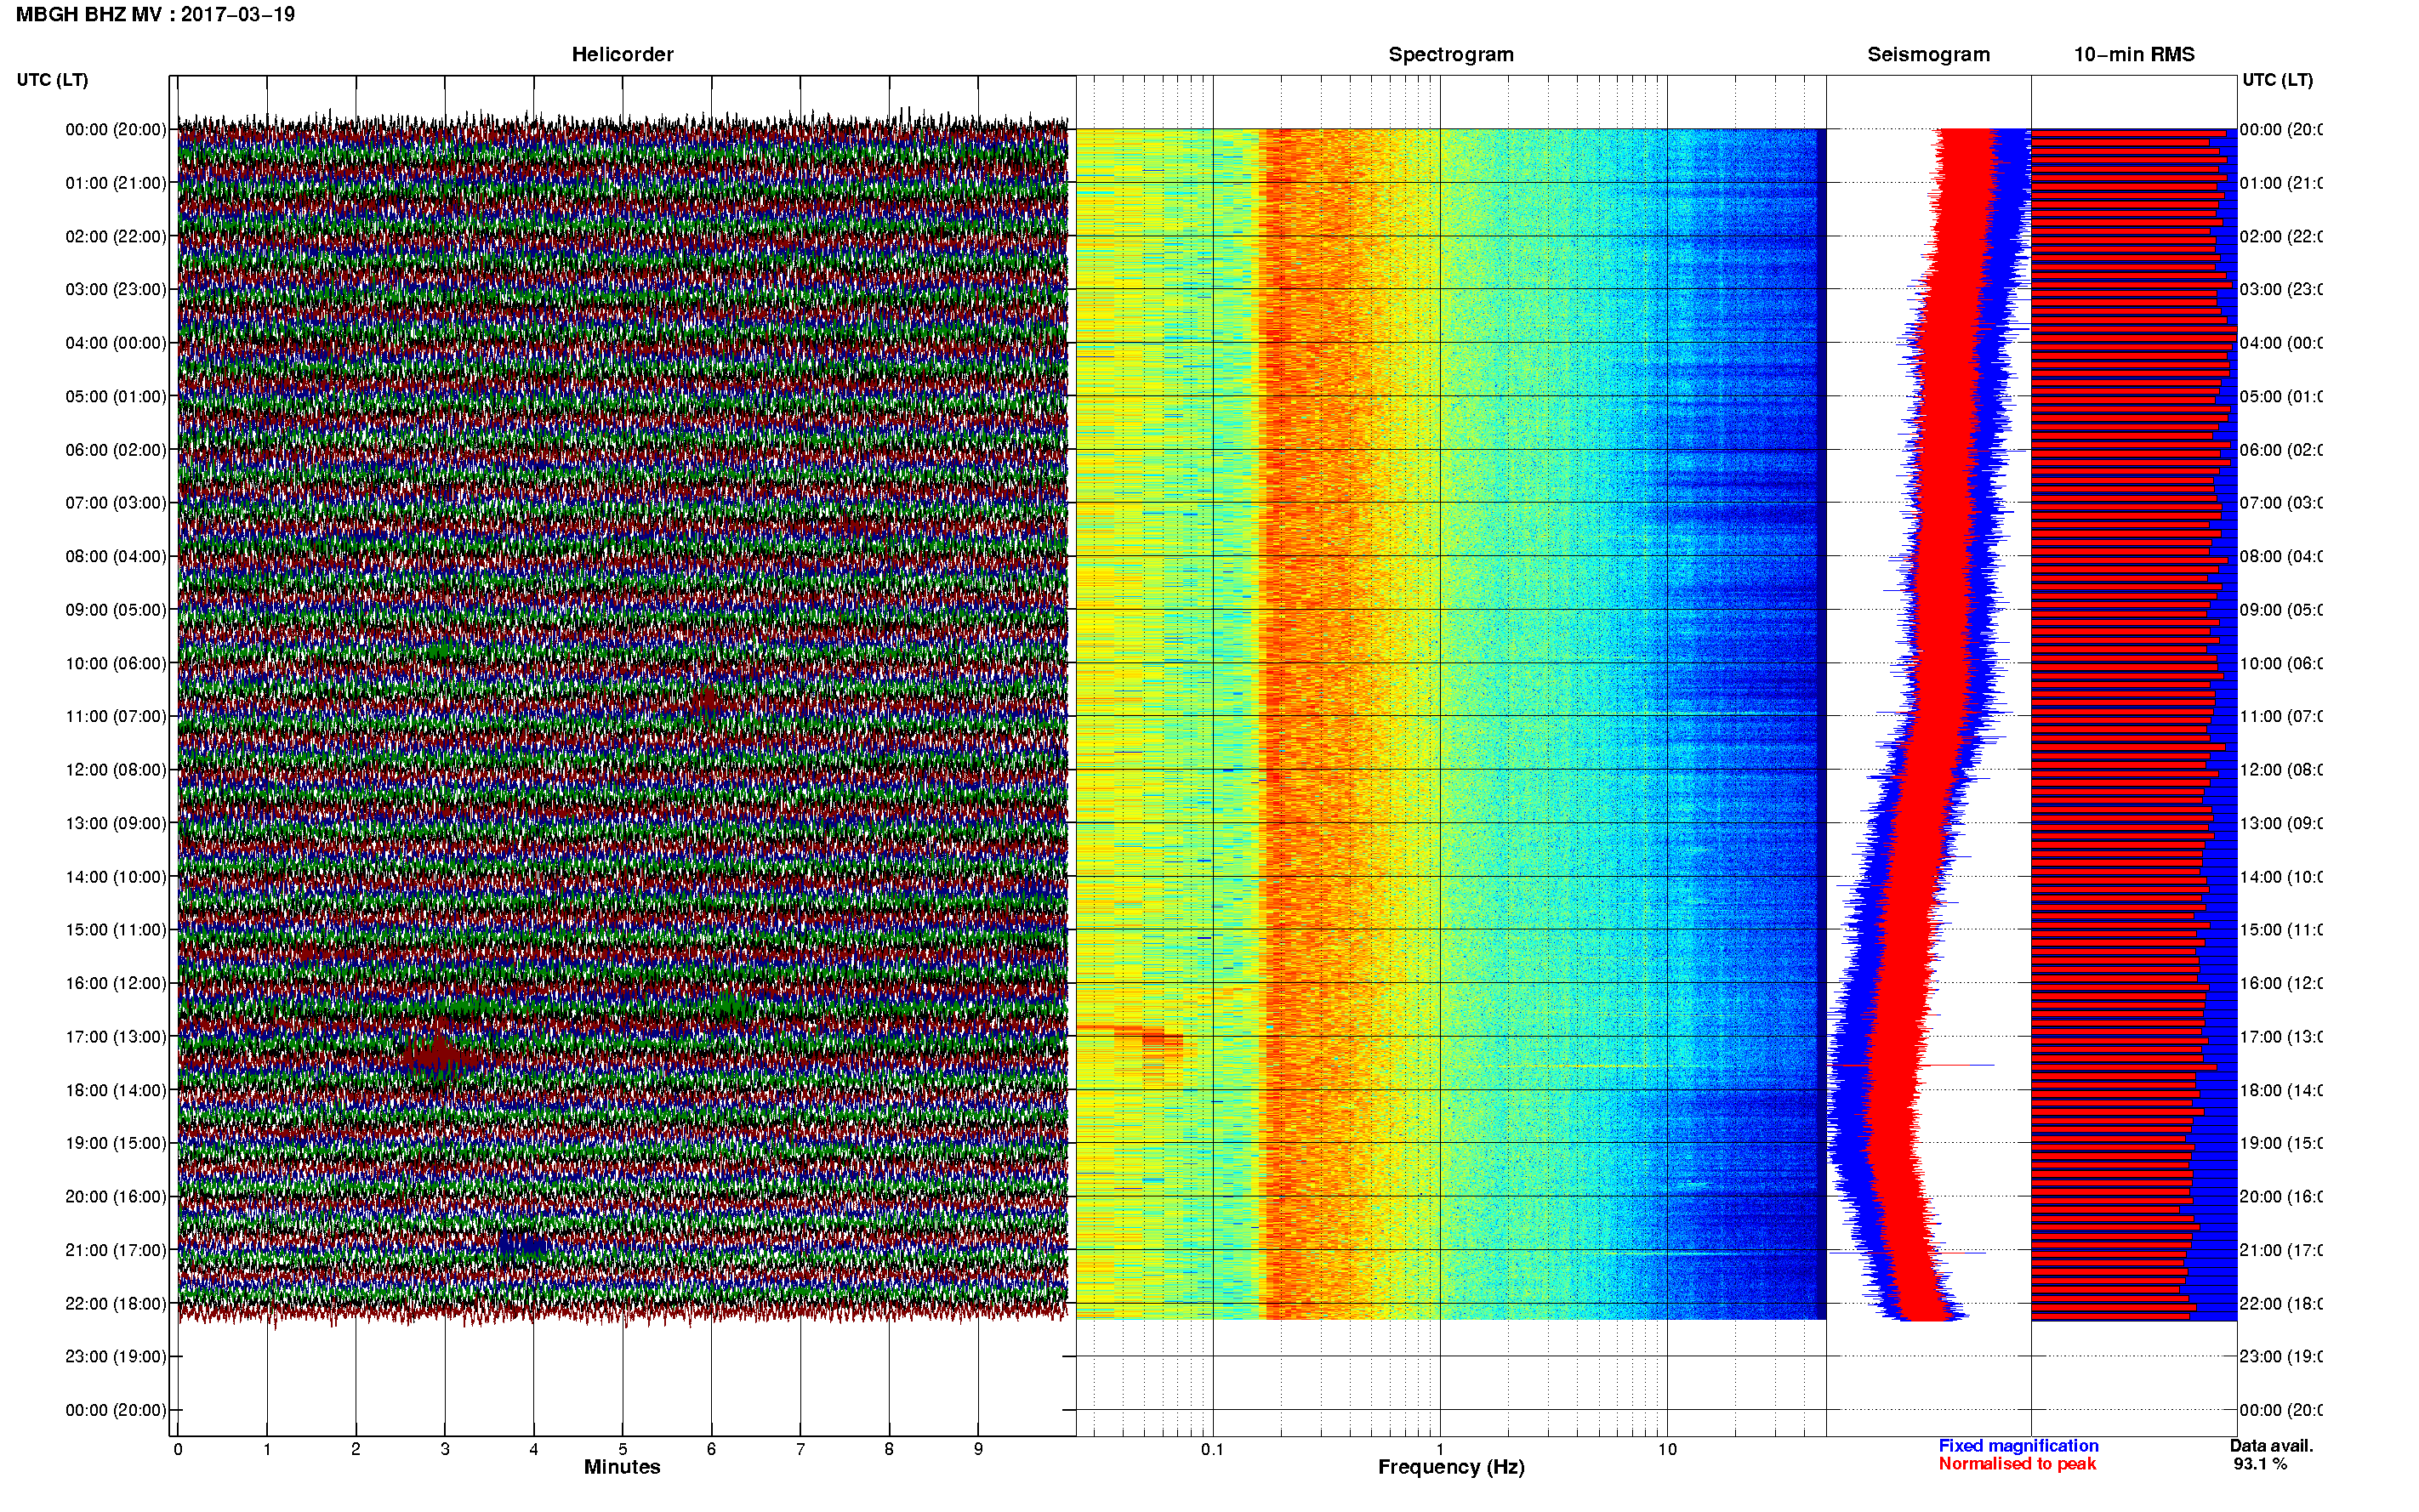This screenshot has height=1512, width=2419.
Task: Click left-axis time label "02:00 (22:00)"
Action: click(x=116, y=236)
